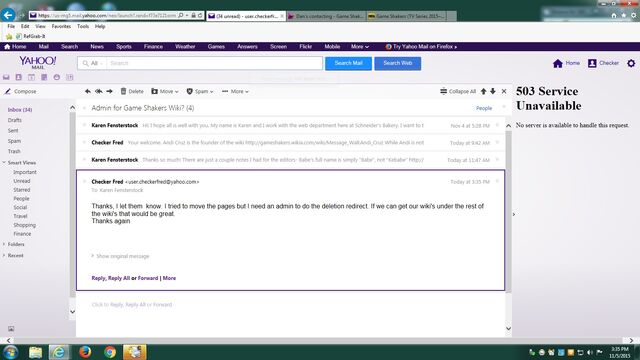Open the Mail icon under Yahoo logo
The image size is (640, 360).
click(6, 77)
